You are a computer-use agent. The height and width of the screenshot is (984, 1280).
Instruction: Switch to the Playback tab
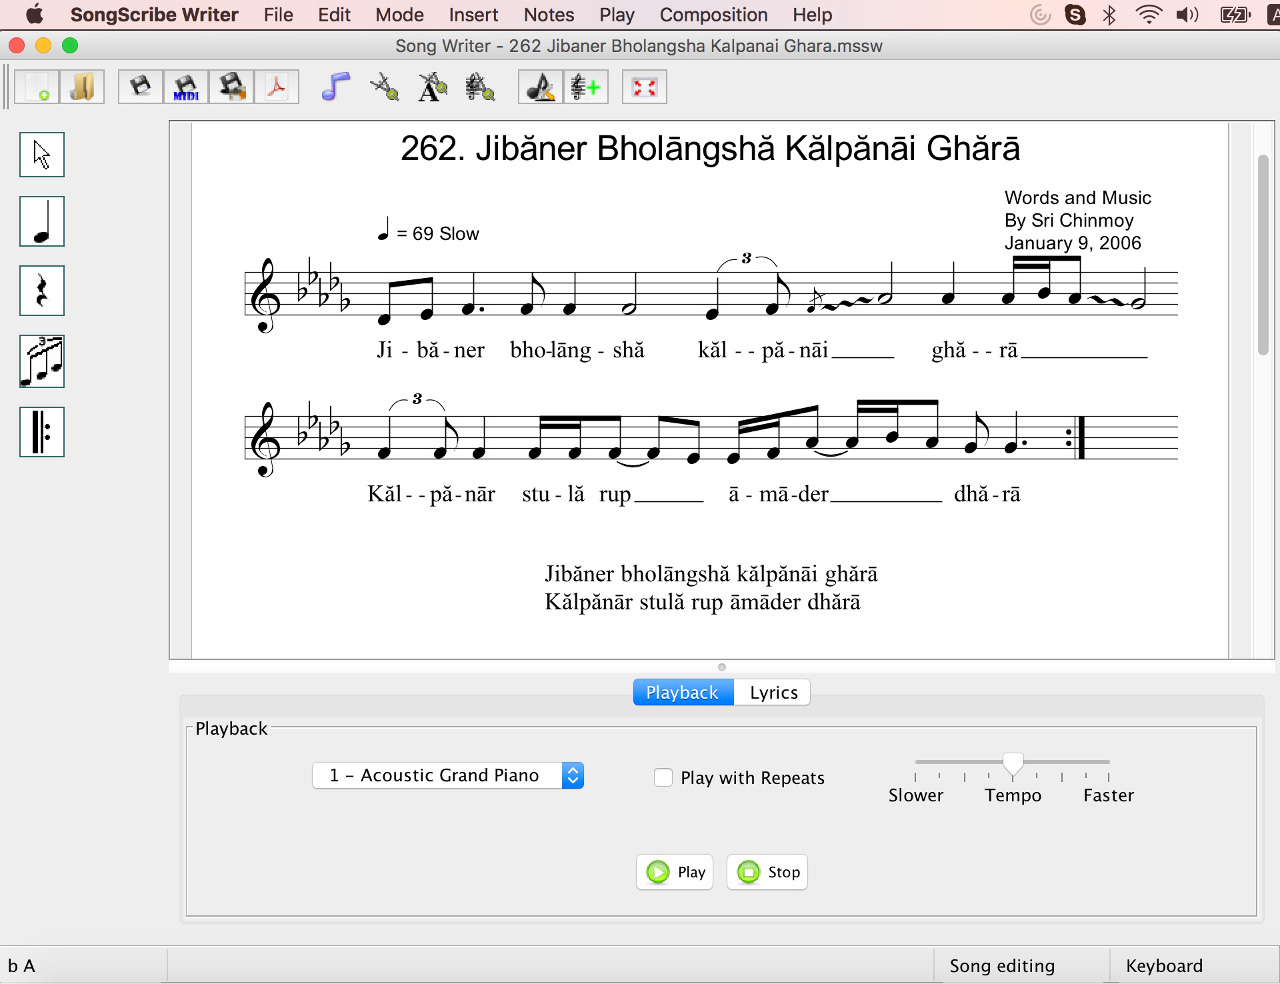(683, 692)
